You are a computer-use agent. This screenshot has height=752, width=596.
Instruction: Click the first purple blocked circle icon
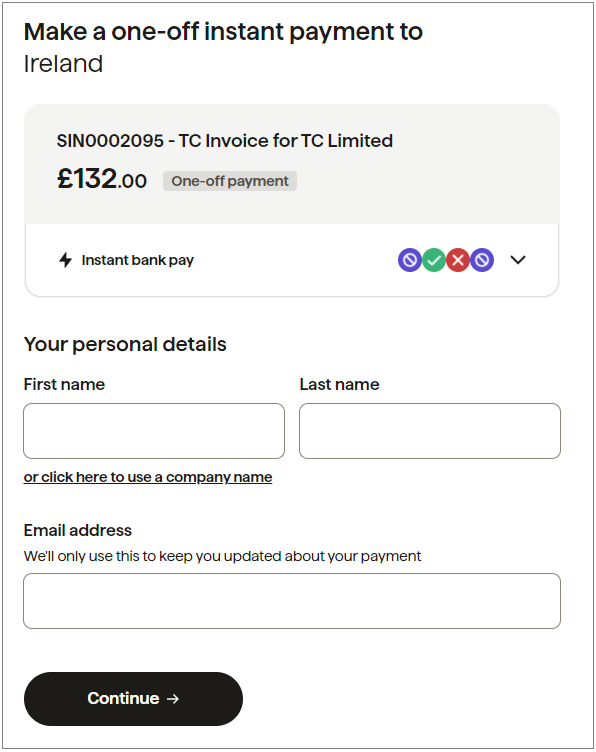[410, 260]
